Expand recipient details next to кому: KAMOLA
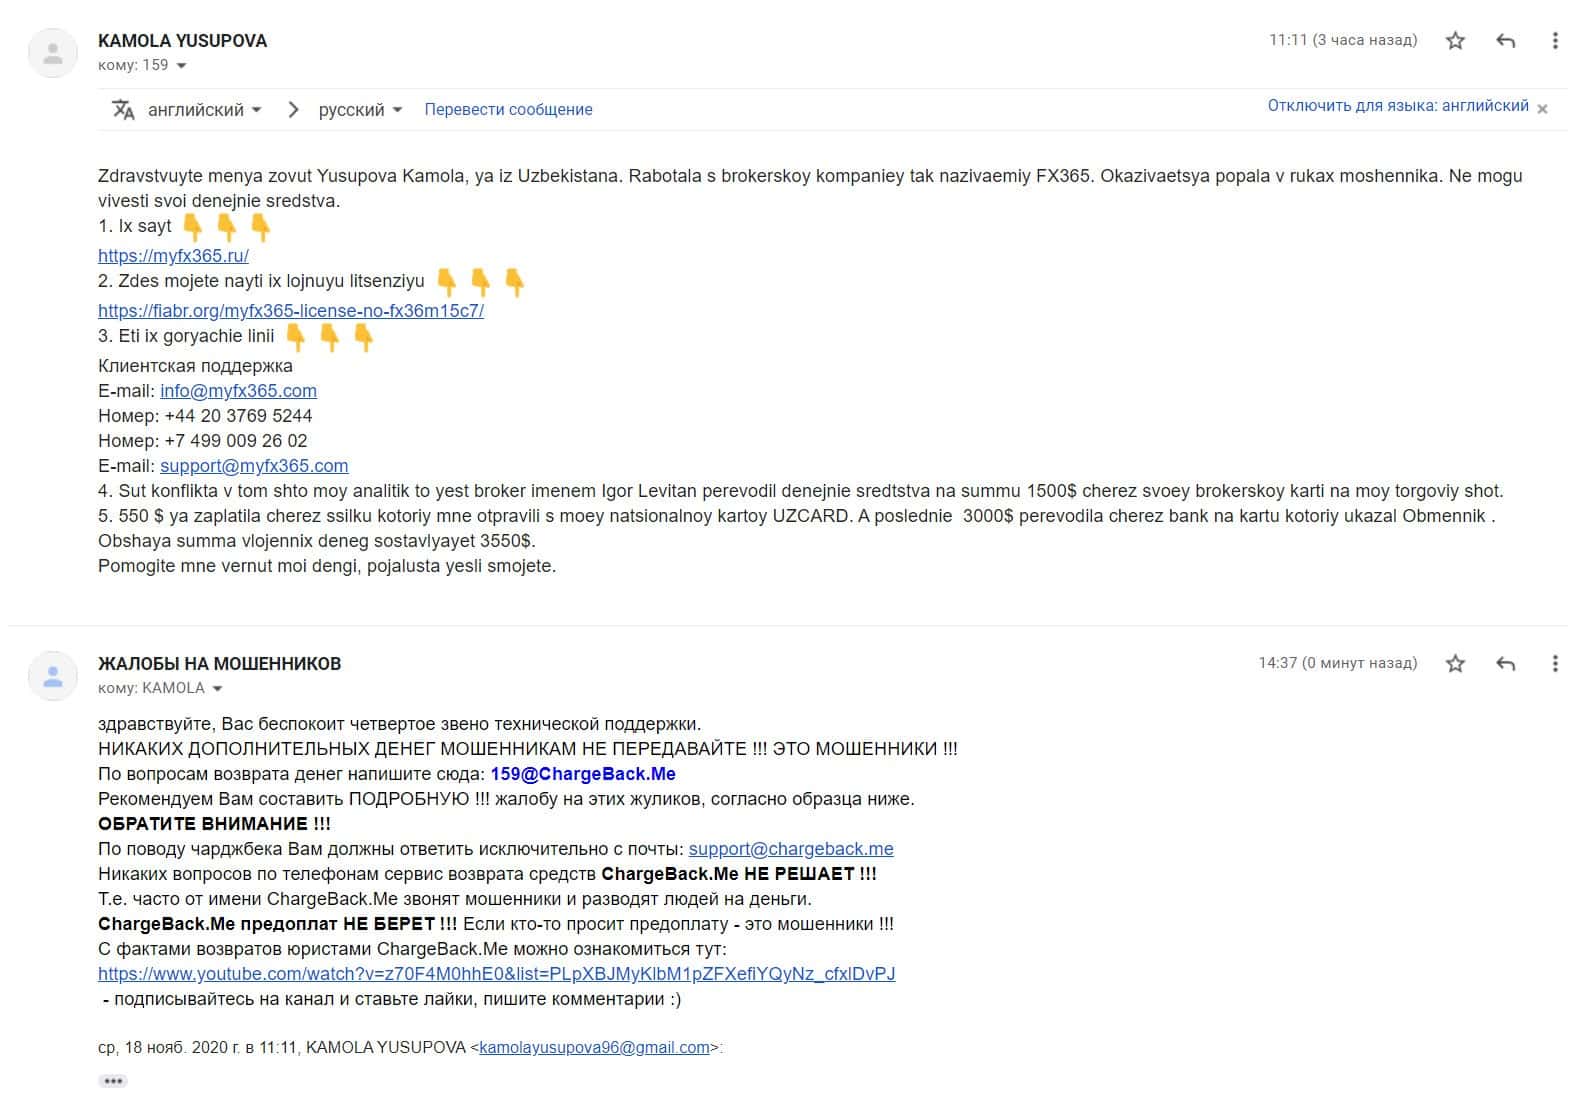 point(217,689)
